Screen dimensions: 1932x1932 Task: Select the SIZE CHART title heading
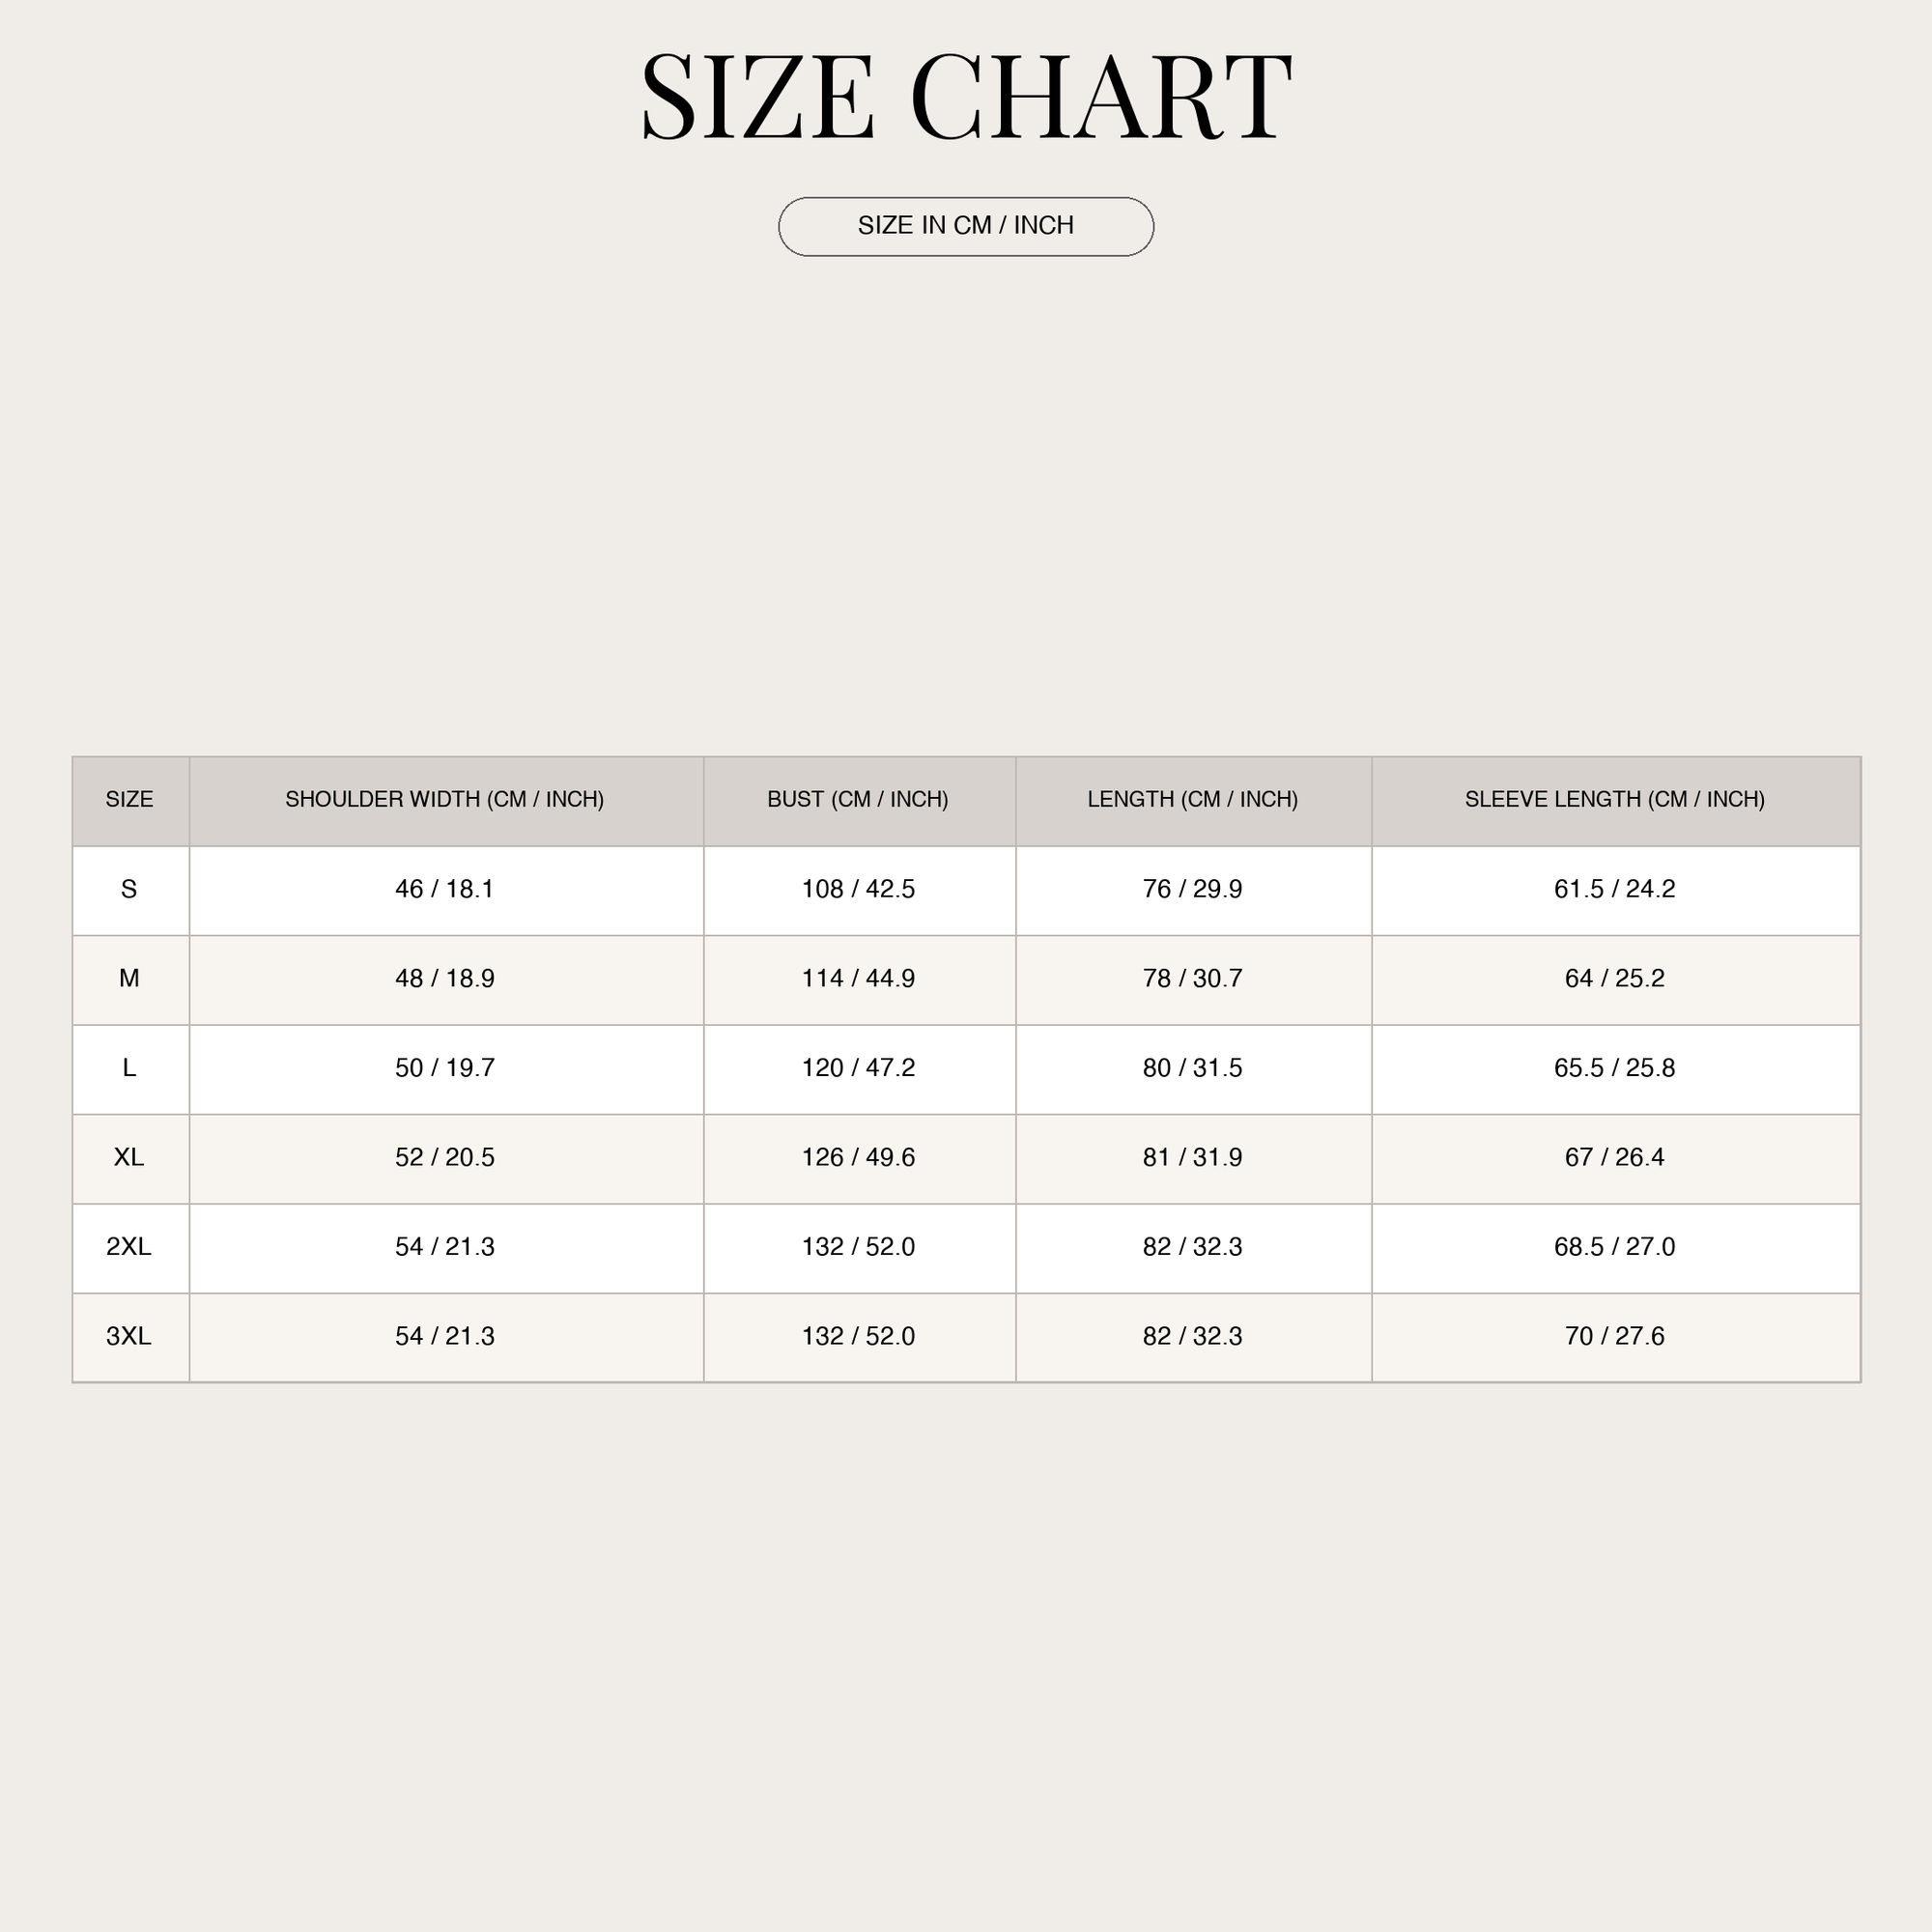(966, 98)
